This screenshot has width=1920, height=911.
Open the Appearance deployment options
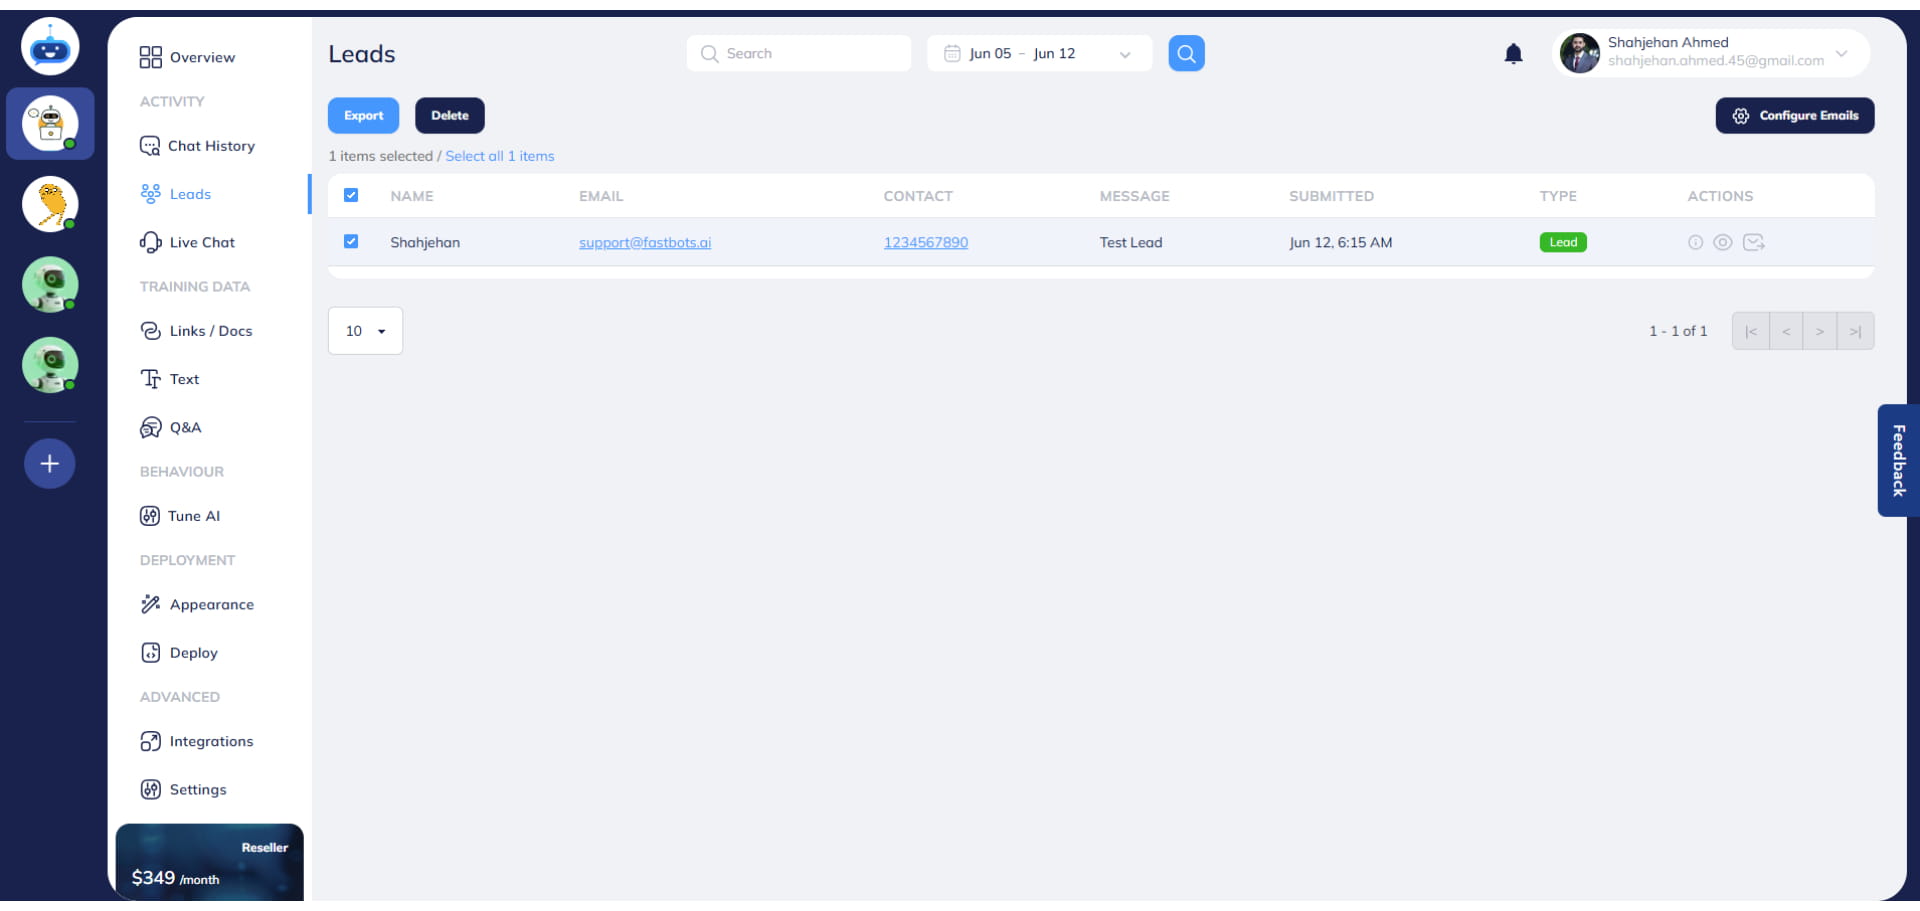pos(211,604)
